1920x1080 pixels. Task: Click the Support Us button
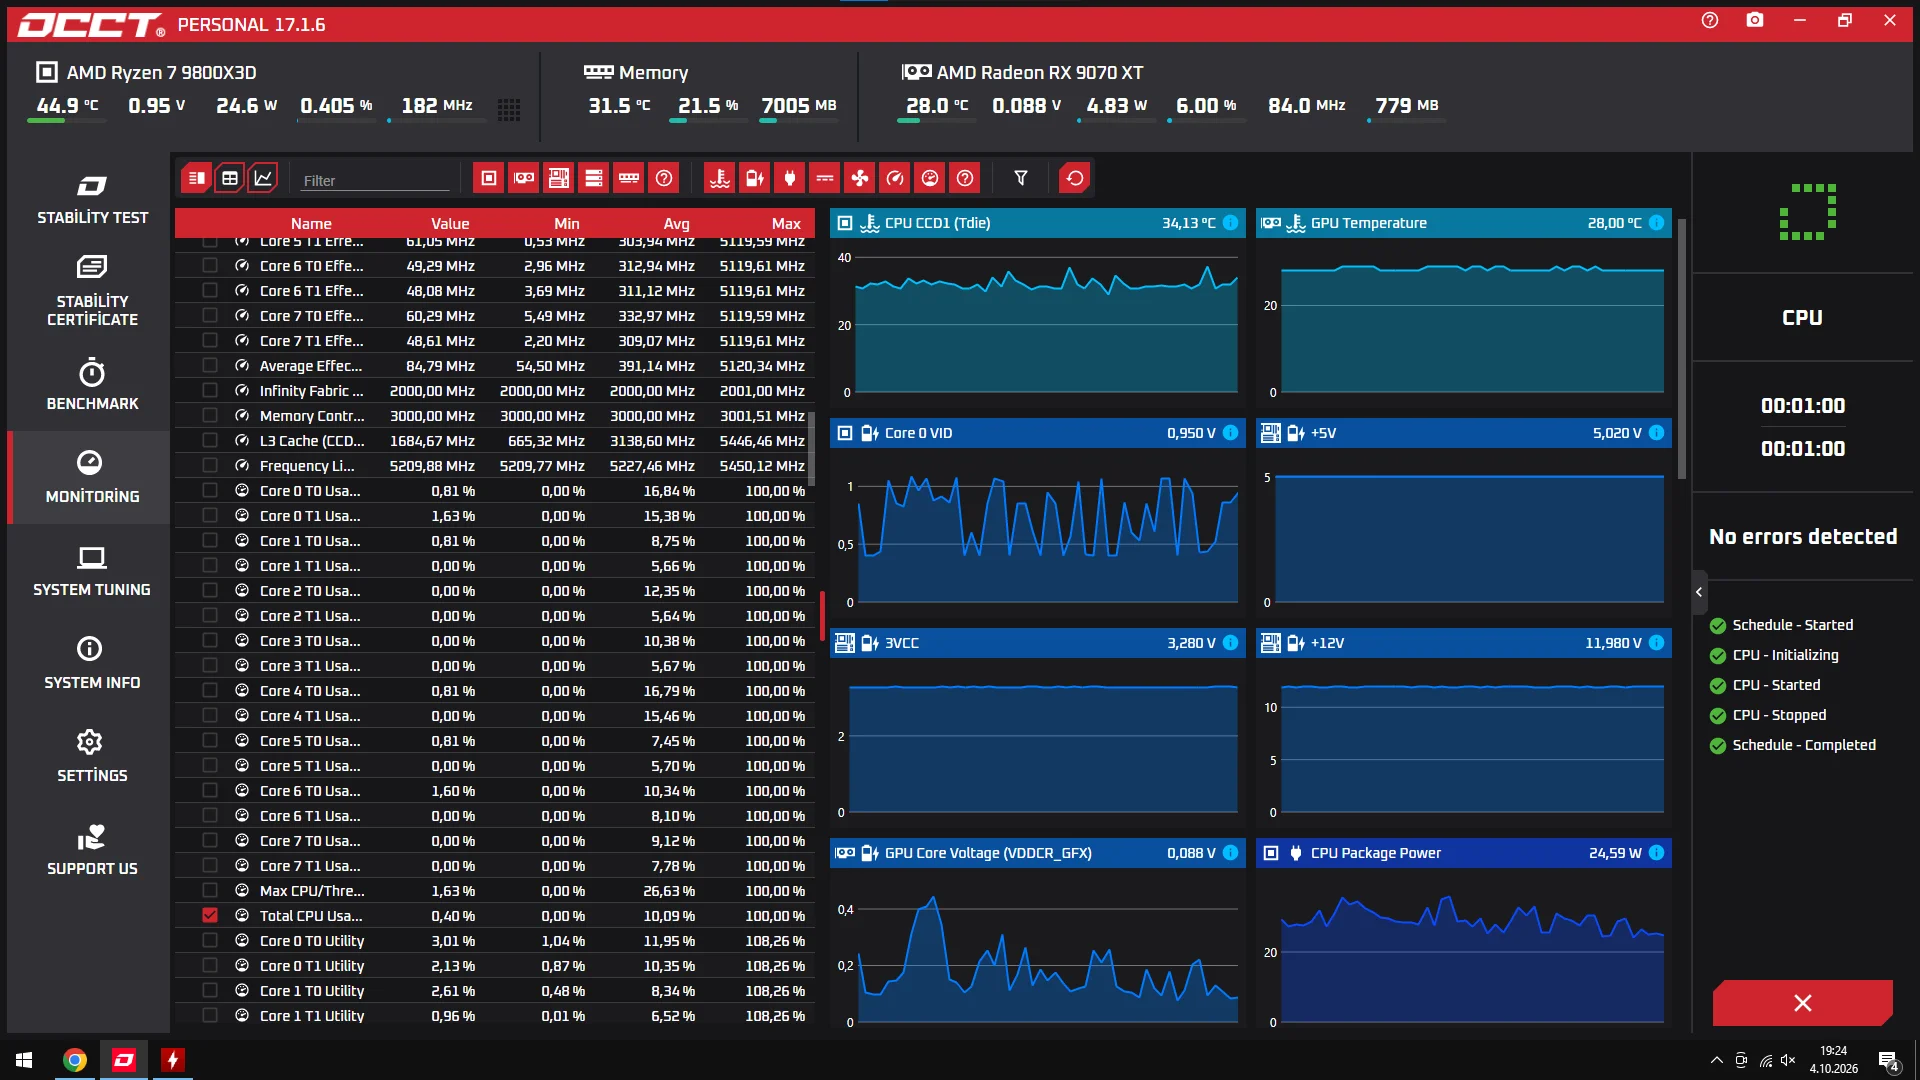tap(92, 850)
